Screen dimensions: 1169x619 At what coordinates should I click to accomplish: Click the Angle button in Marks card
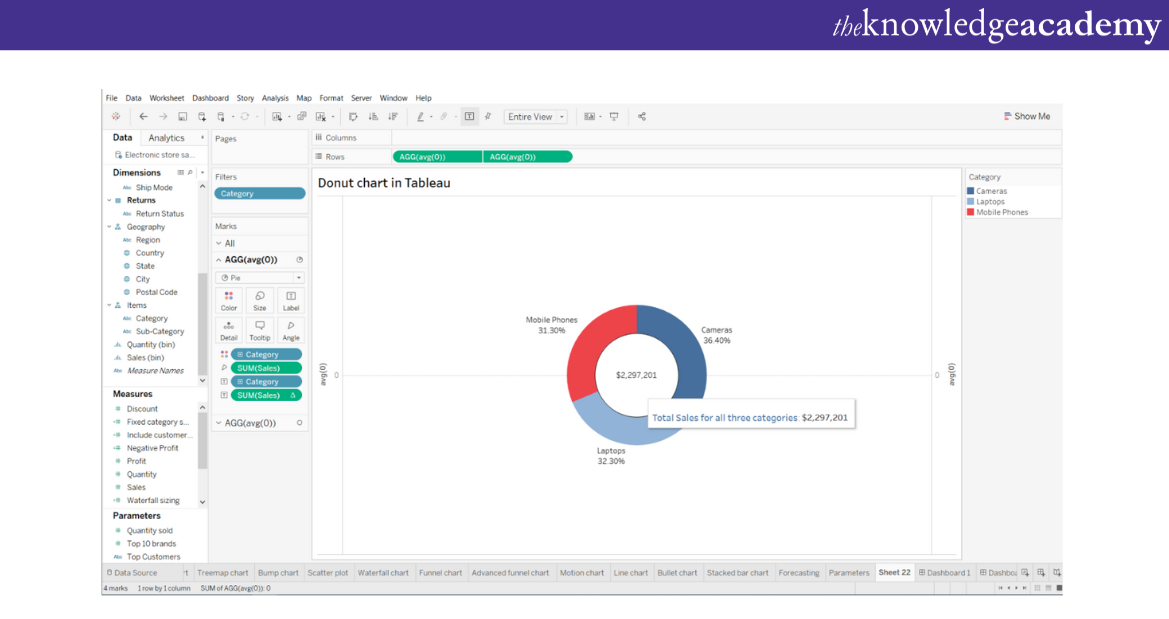(x=291, y=330)
